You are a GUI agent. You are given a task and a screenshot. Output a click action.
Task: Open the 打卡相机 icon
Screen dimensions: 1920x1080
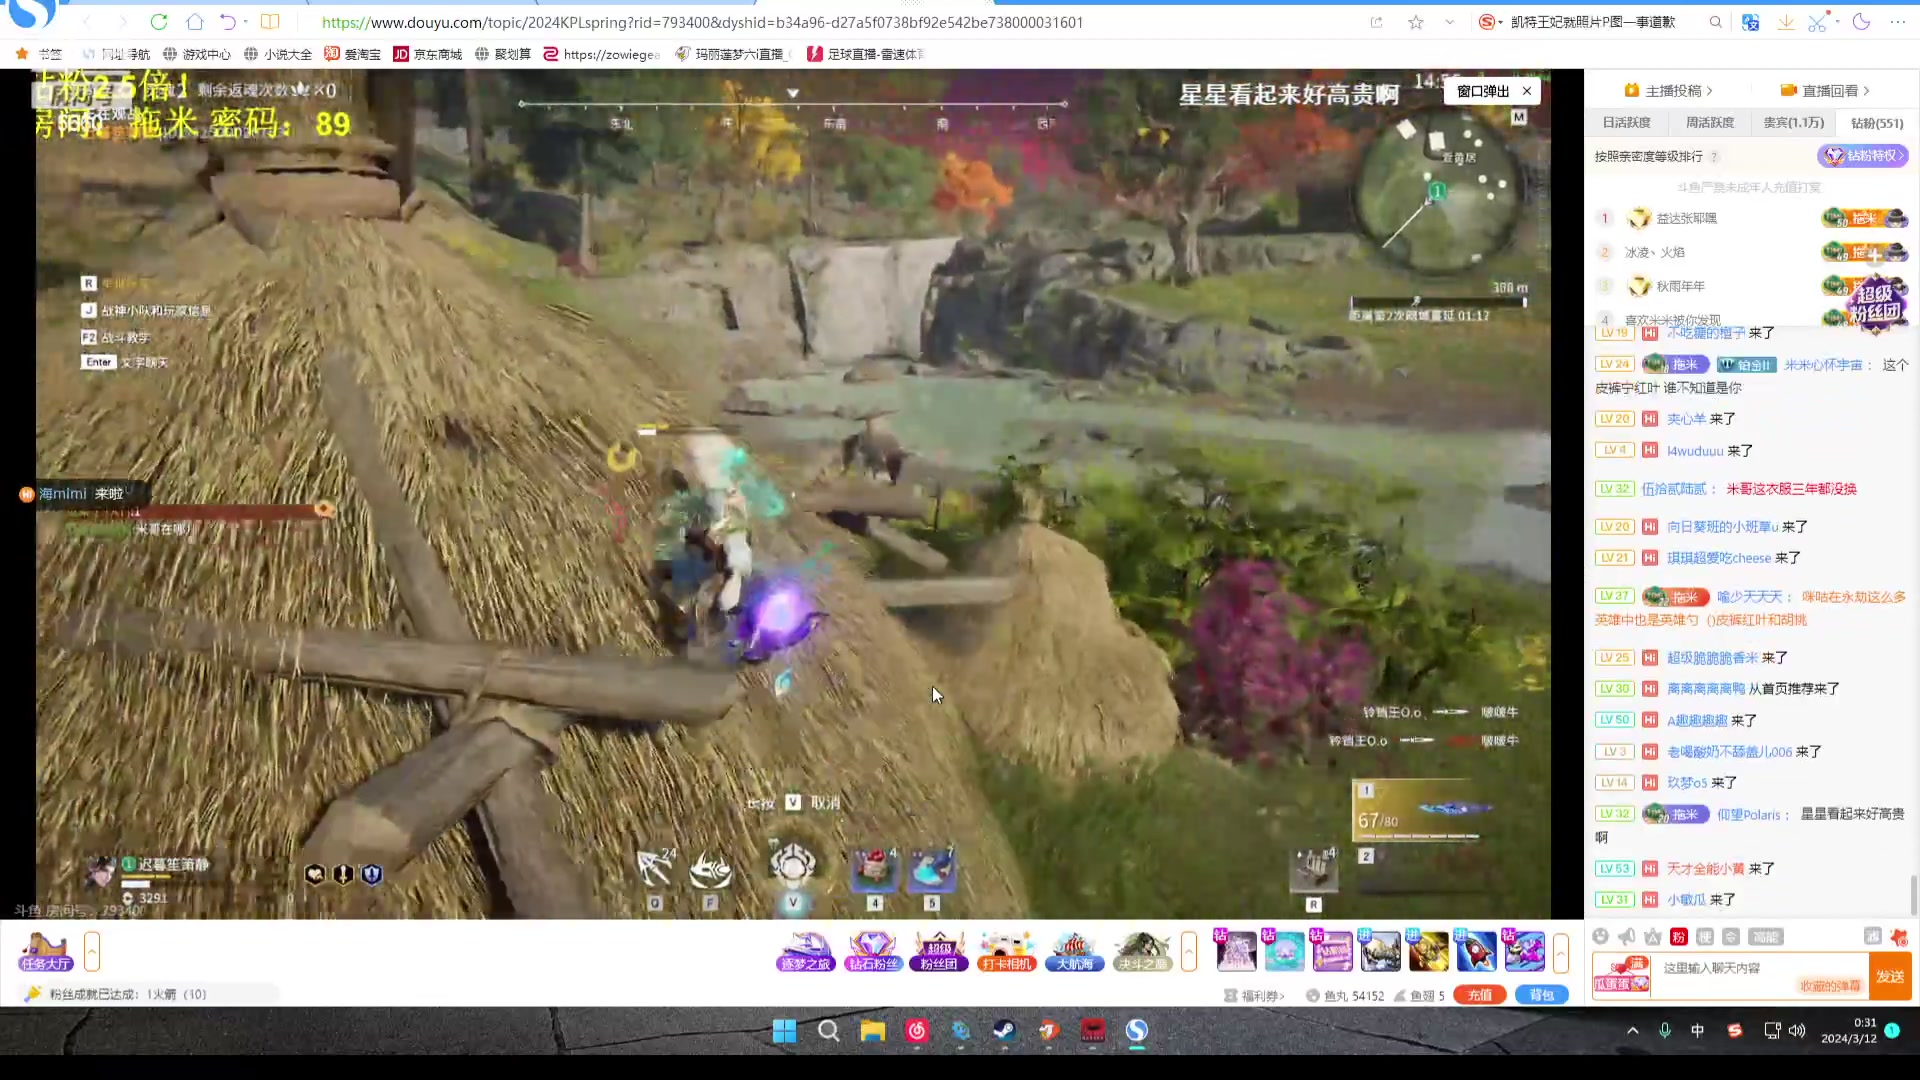[x=1007, y=951]
